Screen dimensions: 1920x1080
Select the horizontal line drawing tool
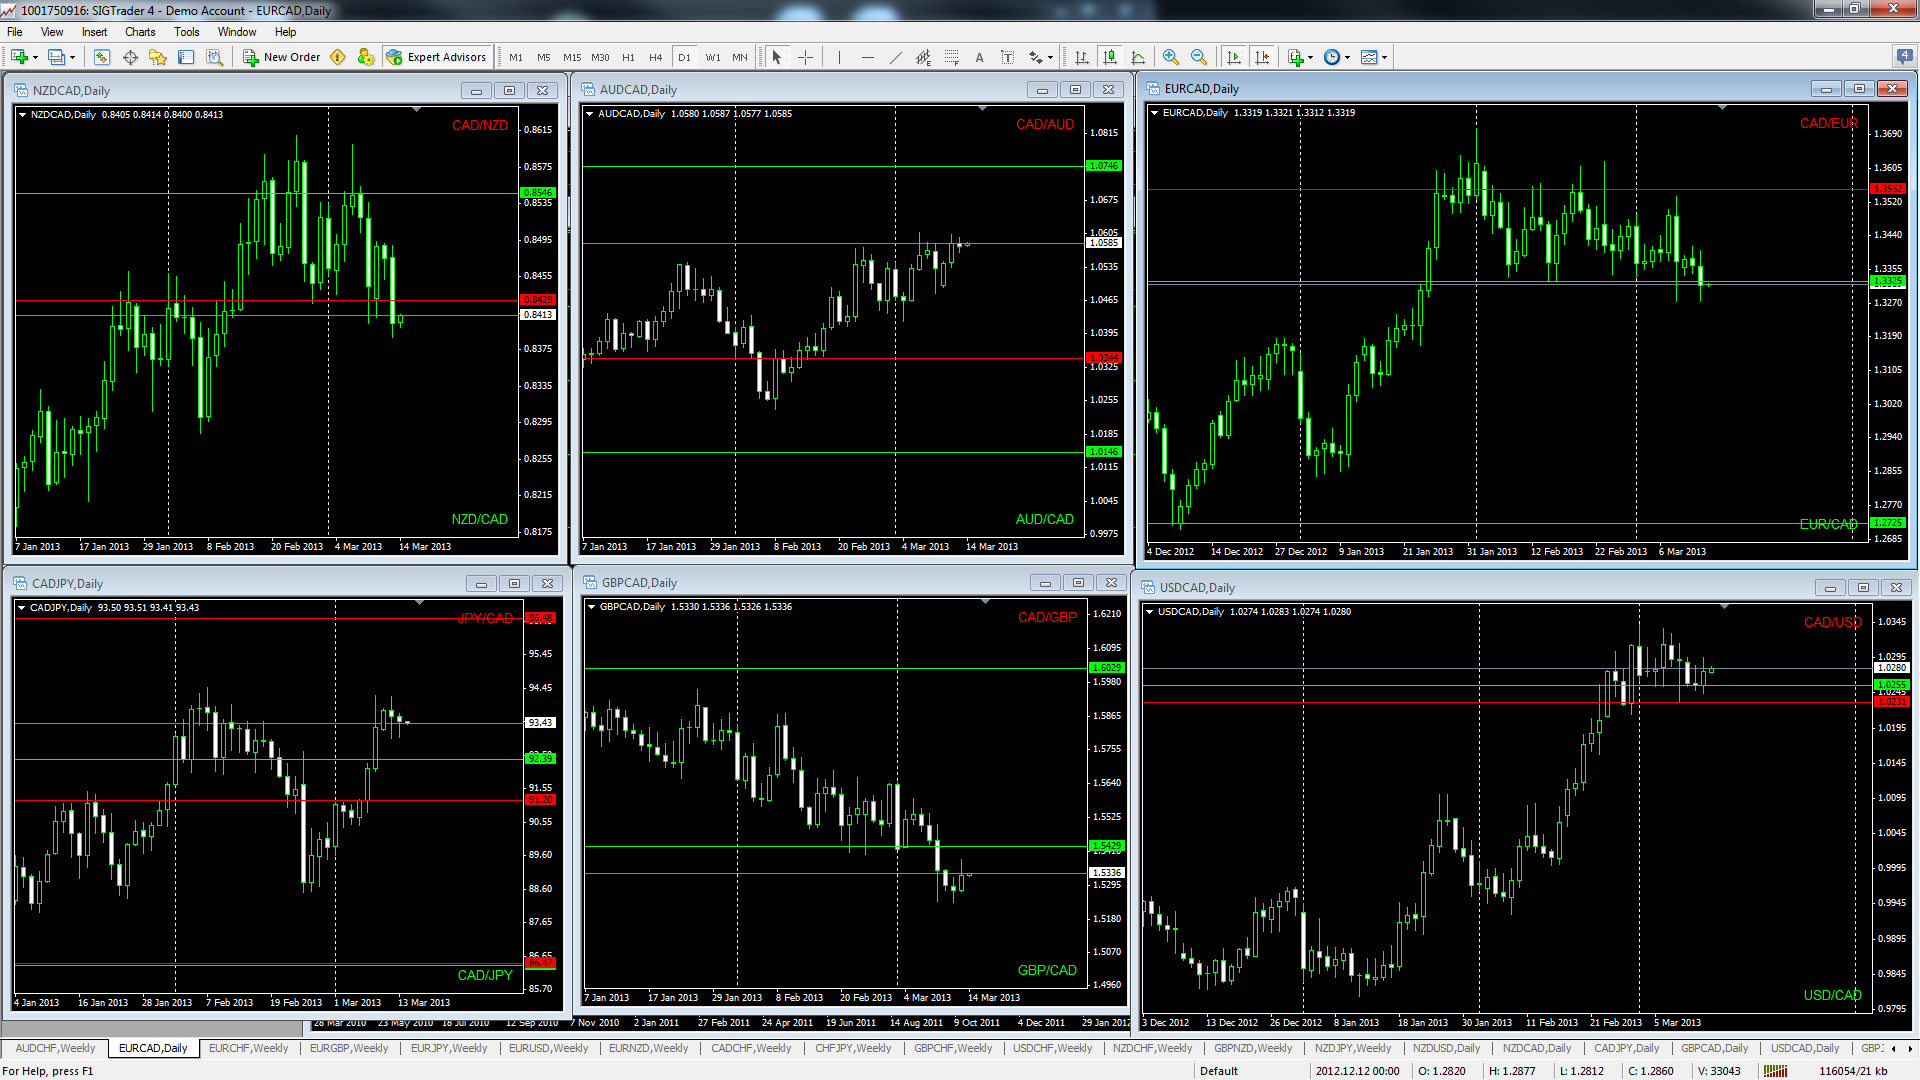point(867,57)
